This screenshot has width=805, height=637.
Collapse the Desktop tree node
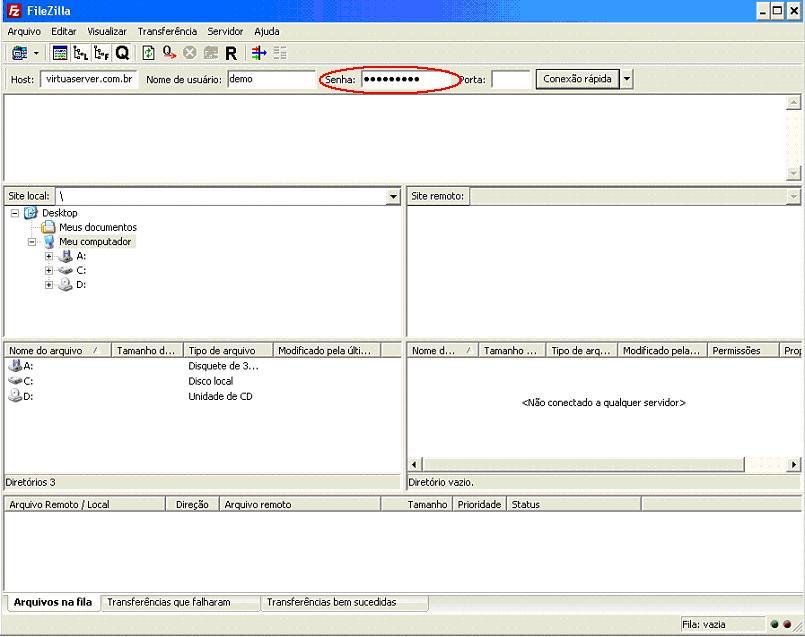(15, 213)
